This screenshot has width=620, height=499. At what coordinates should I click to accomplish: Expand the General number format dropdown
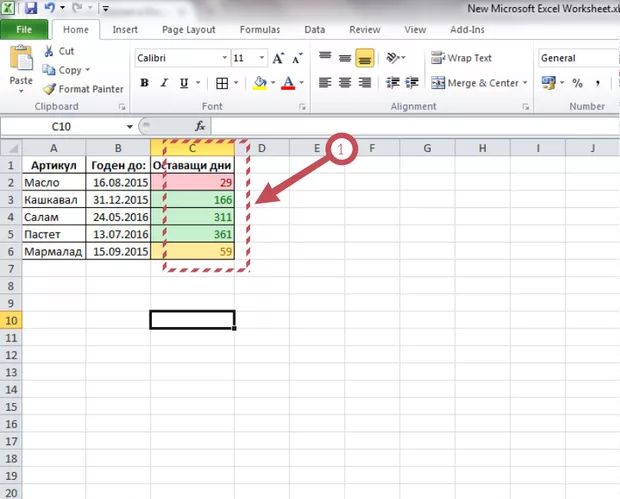612,58
